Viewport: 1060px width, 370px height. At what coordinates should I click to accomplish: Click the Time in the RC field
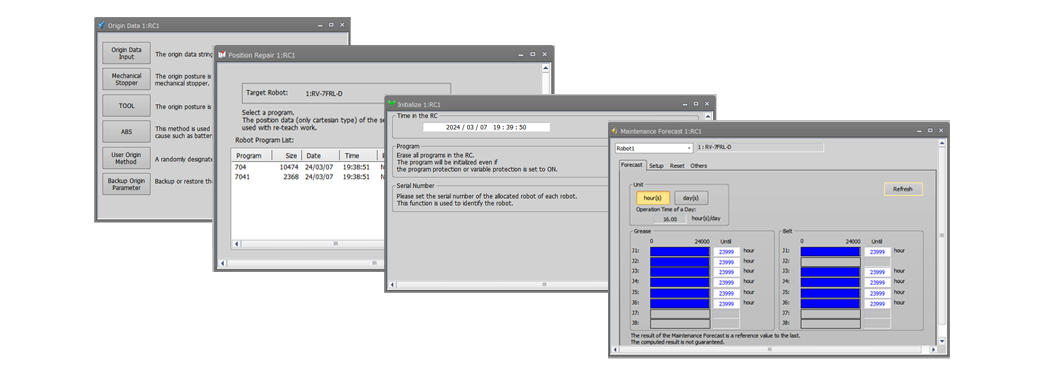point(486,127)
